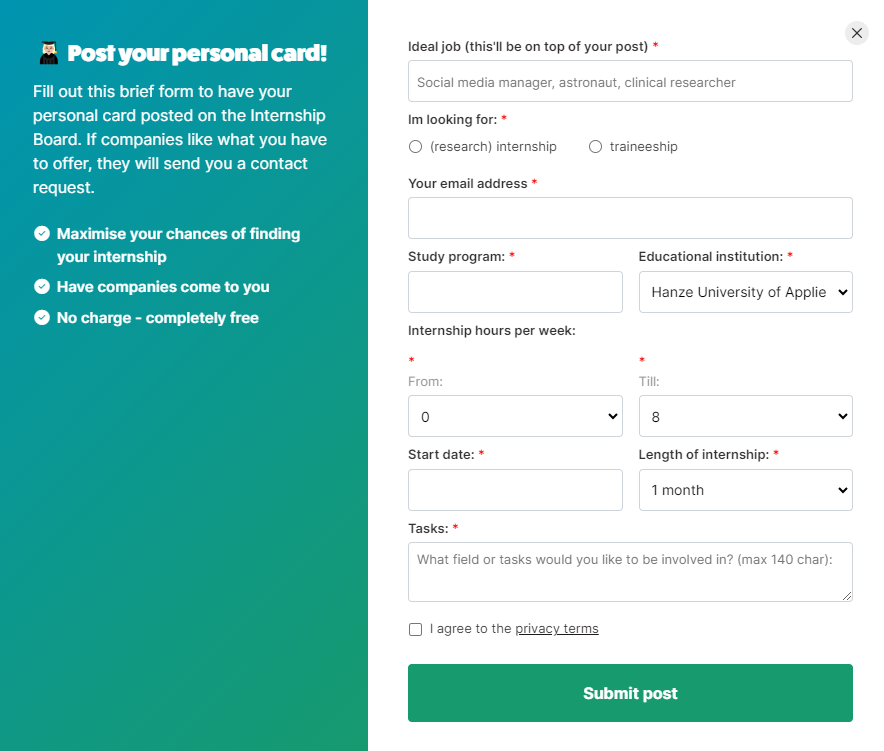Focus the Ideal job text field
Screen dimensions: 884x751
(630, 82)
